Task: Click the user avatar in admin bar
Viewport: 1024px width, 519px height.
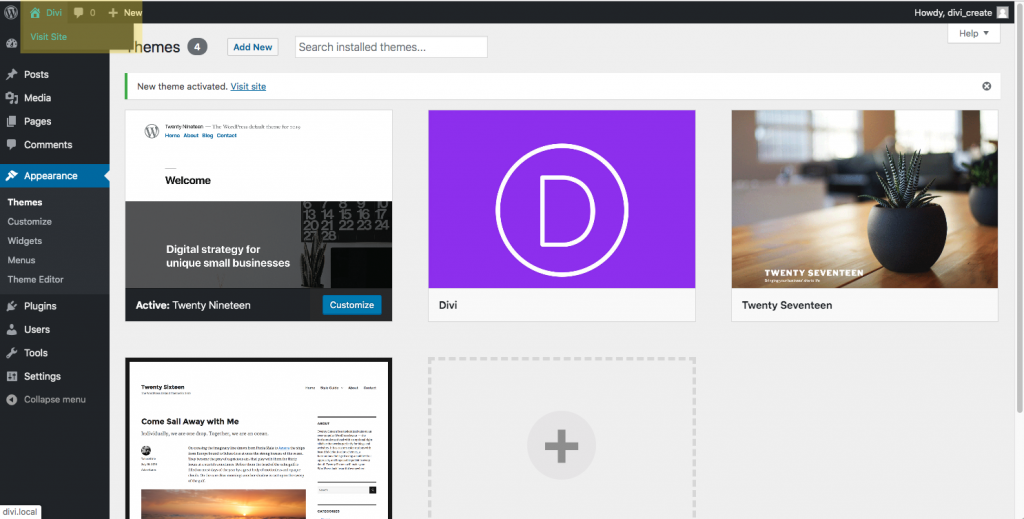Action: coord(1002,12)
